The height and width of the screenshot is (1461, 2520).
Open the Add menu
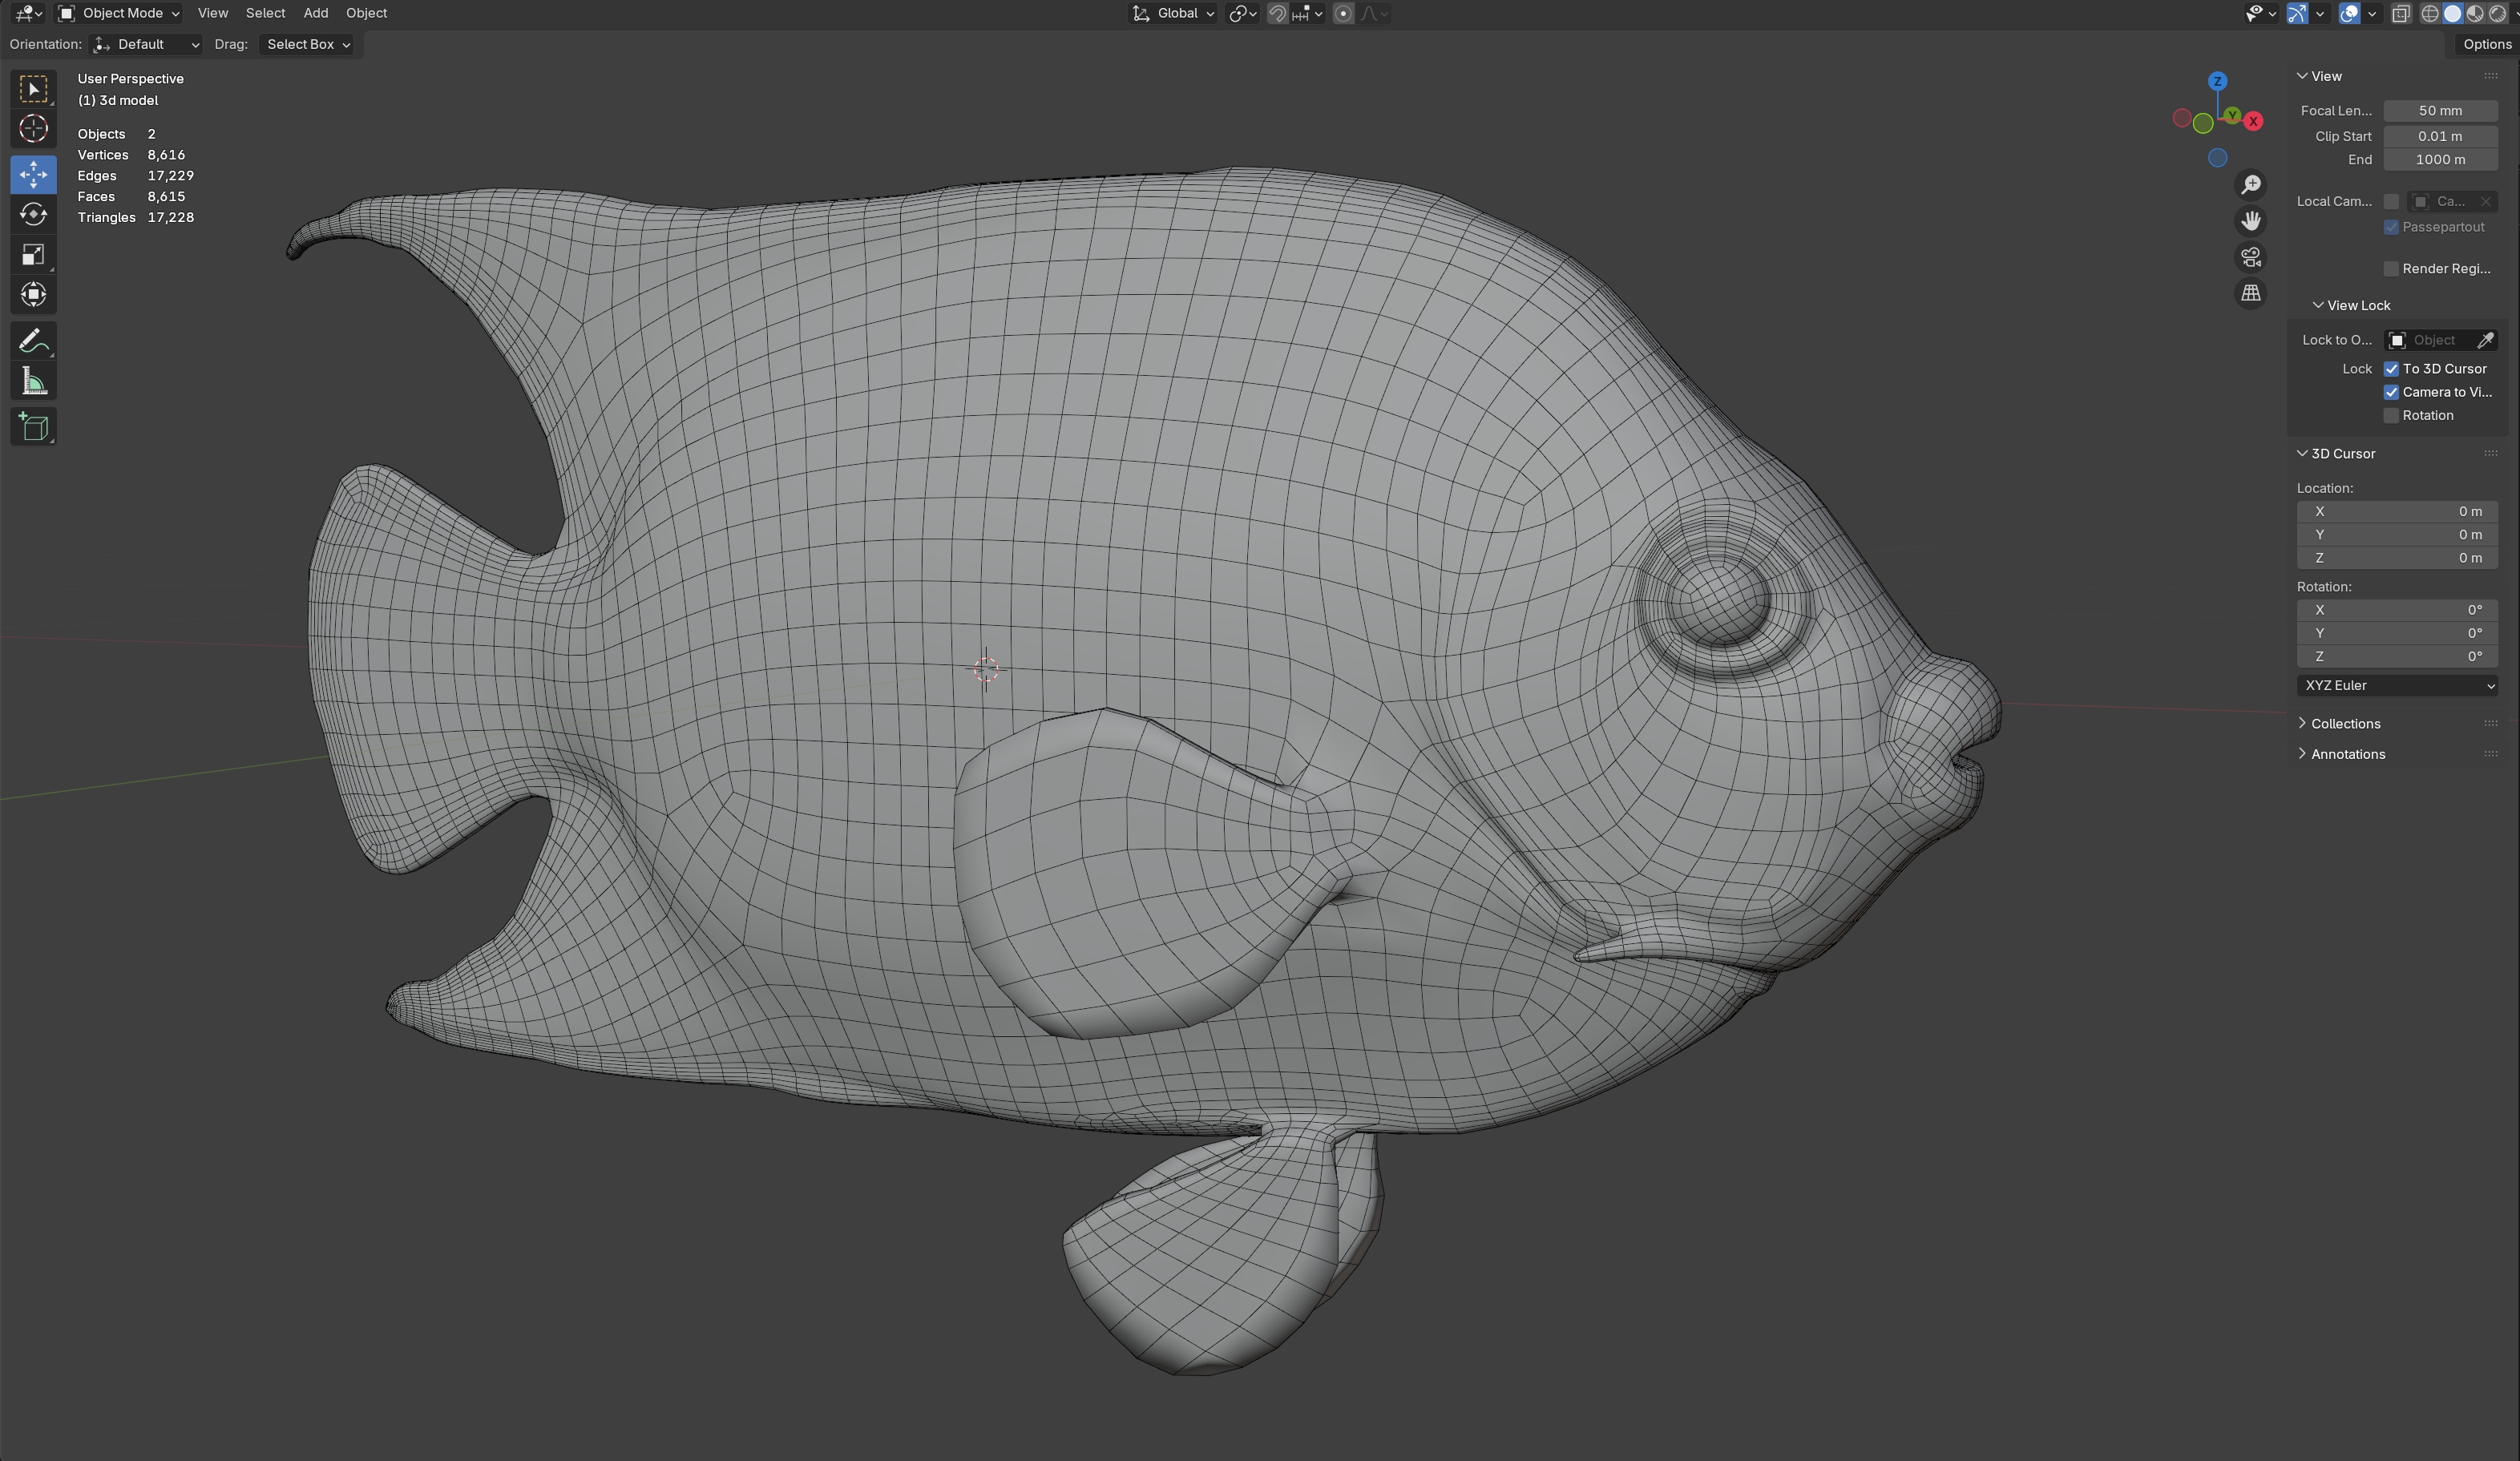(x=315, y=13)
